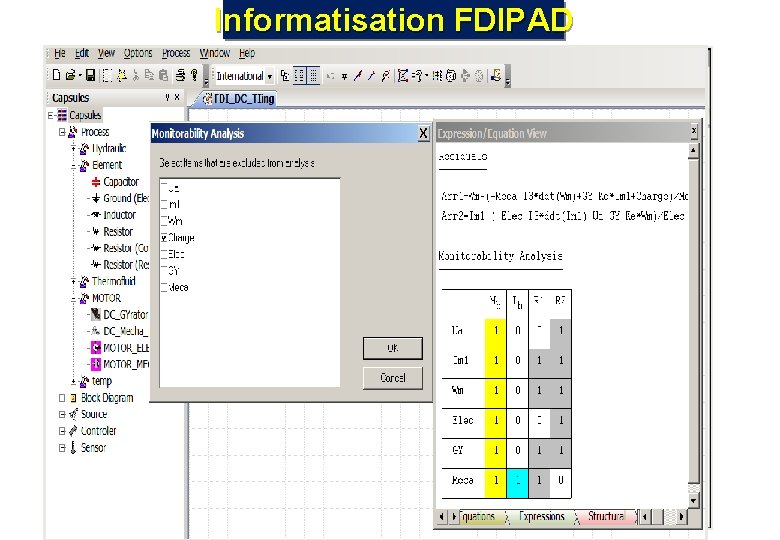Expand the Sensor tree node
Screen dimensions: 780x540
tap(62, 448)
